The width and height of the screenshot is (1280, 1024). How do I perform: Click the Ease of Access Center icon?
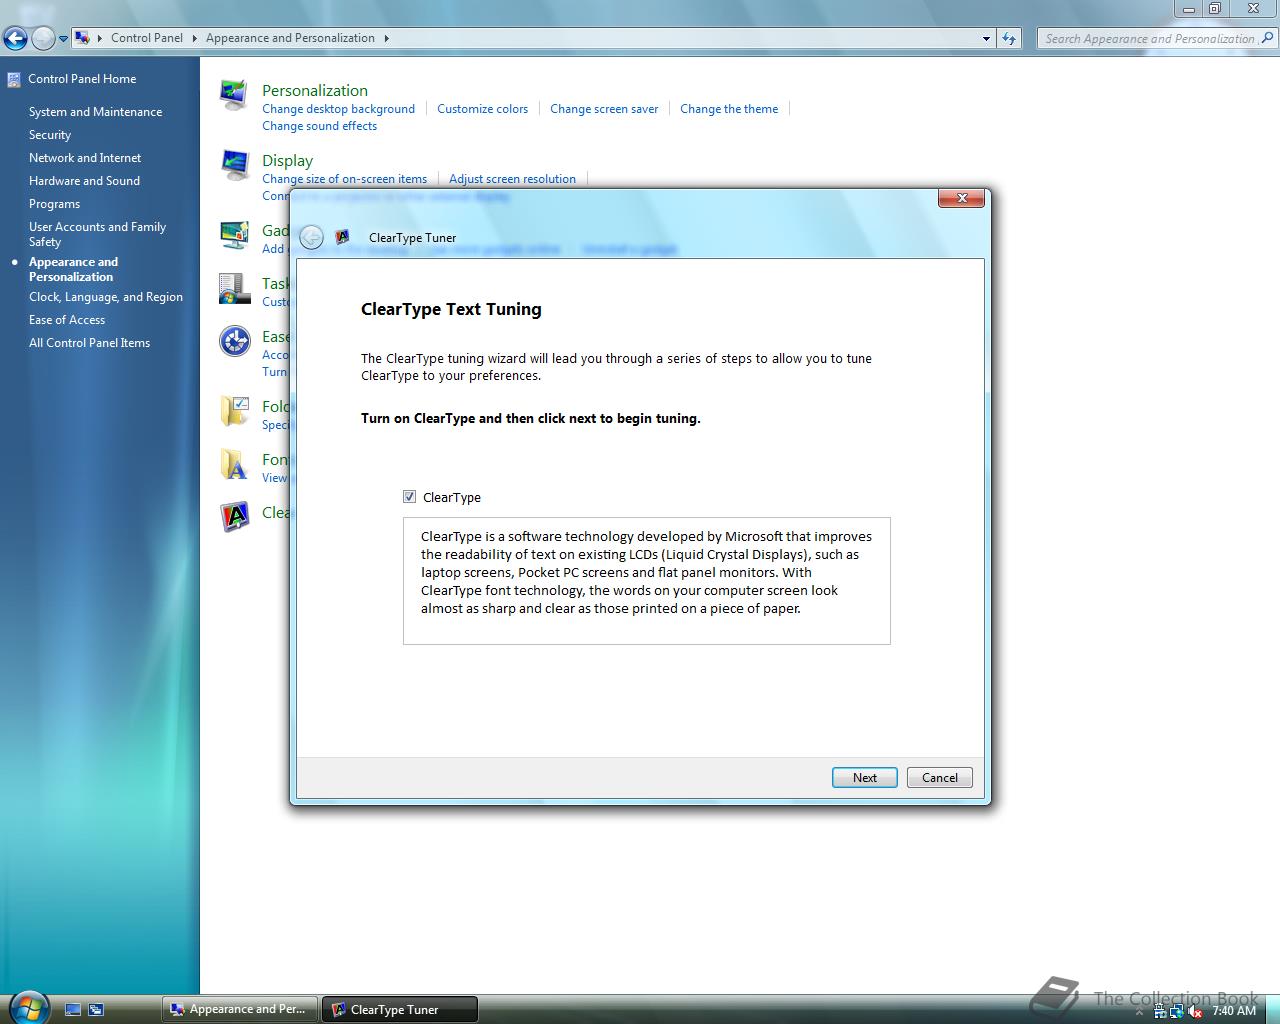(234, 341)
